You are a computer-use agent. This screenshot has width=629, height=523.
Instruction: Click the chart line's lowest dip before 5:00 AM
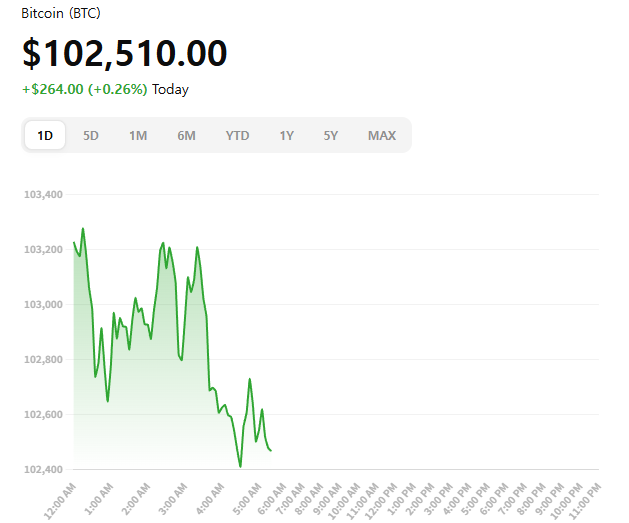pos(240,466)
